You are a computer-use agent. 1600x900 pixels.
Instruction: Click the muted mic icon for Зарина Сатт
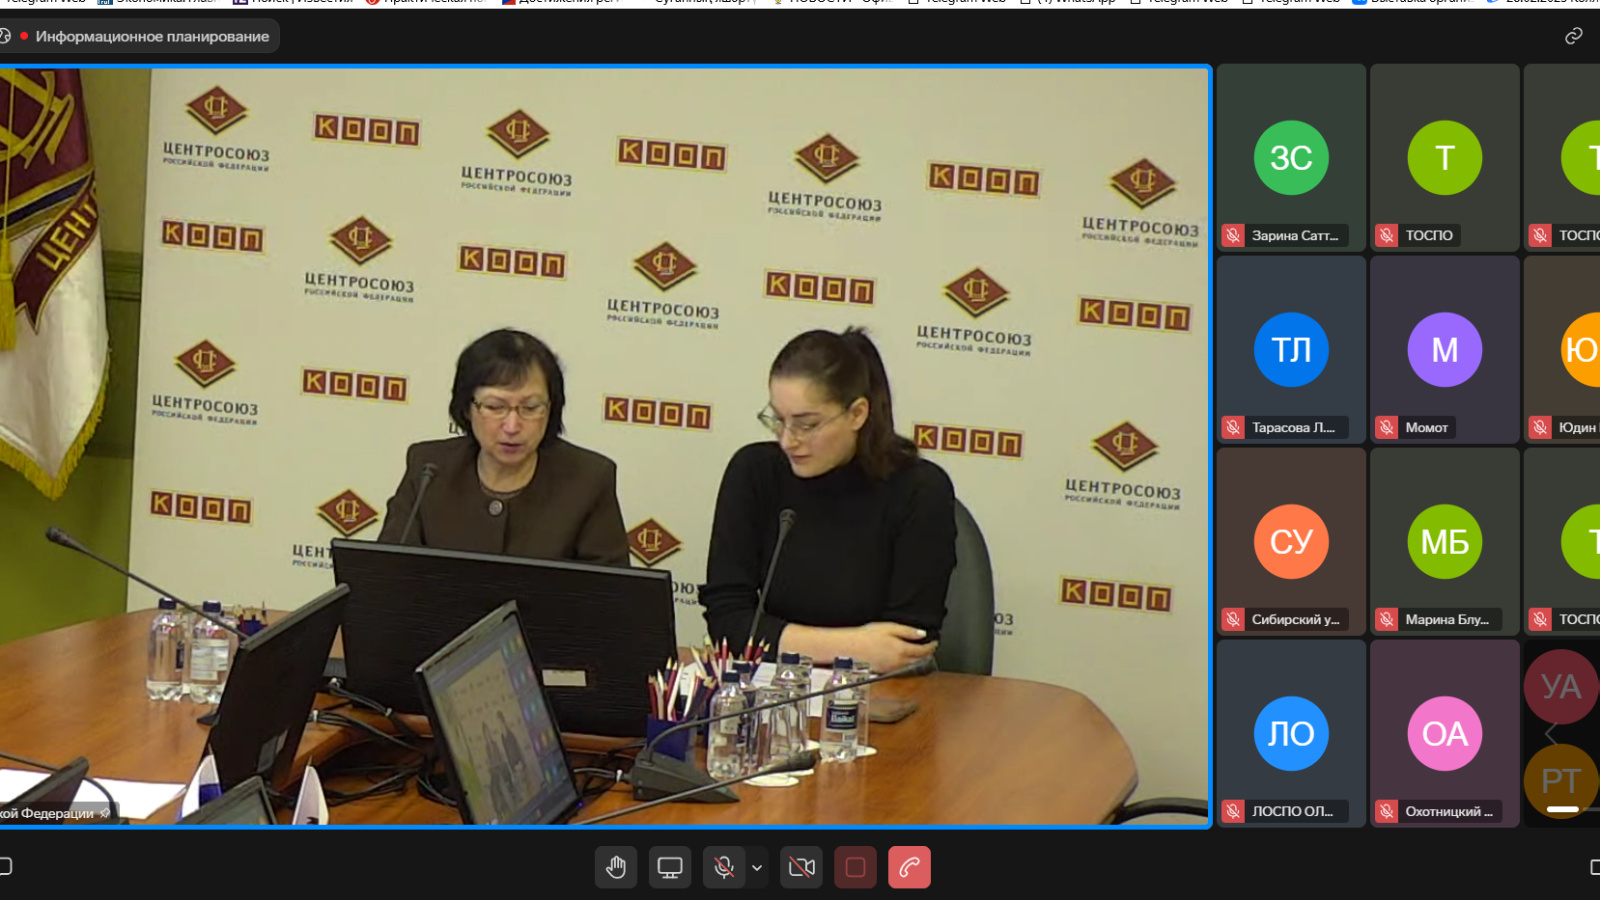click(1233, 236)
